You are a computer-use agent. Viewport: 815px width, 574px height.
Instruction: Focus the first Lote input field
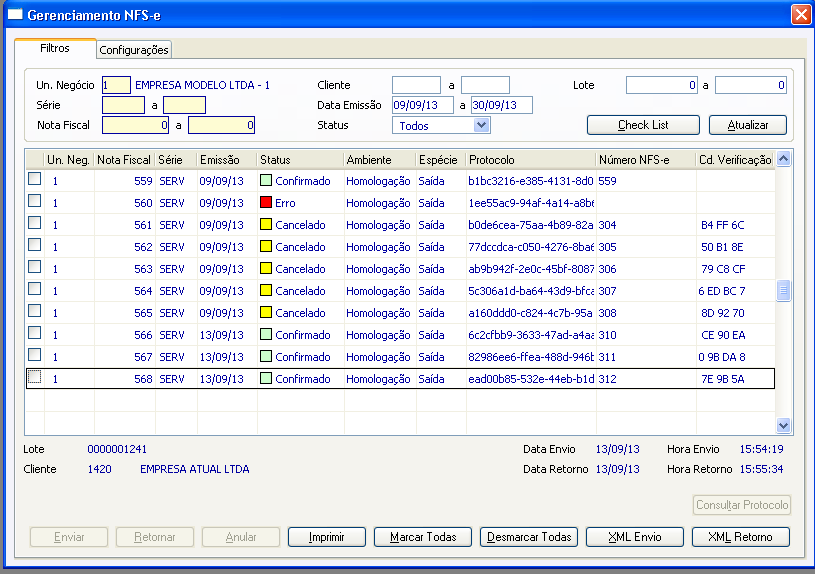(x=662, y=85)
